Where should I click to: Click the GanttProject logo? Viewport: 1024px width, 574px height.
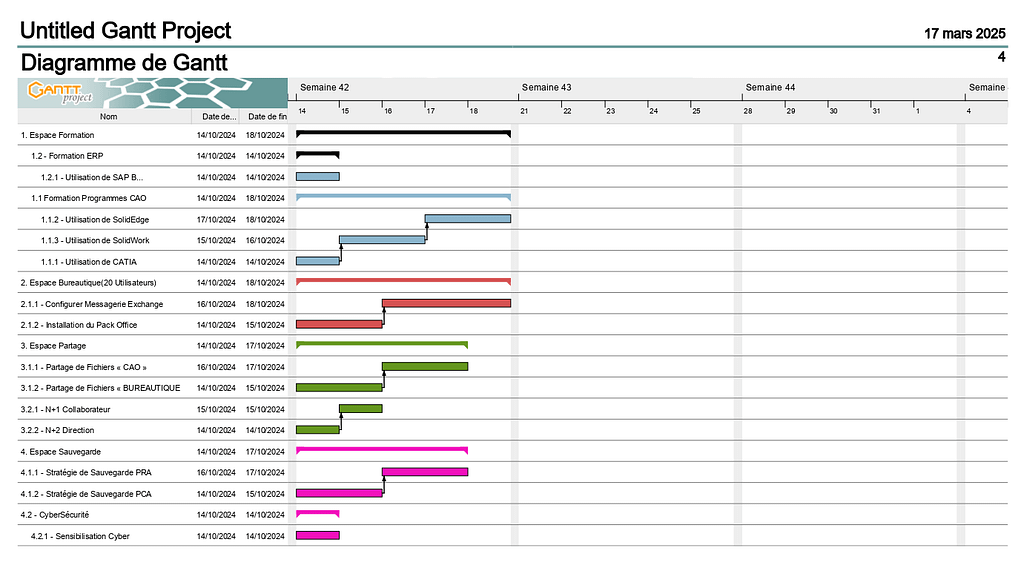(60, 93)
